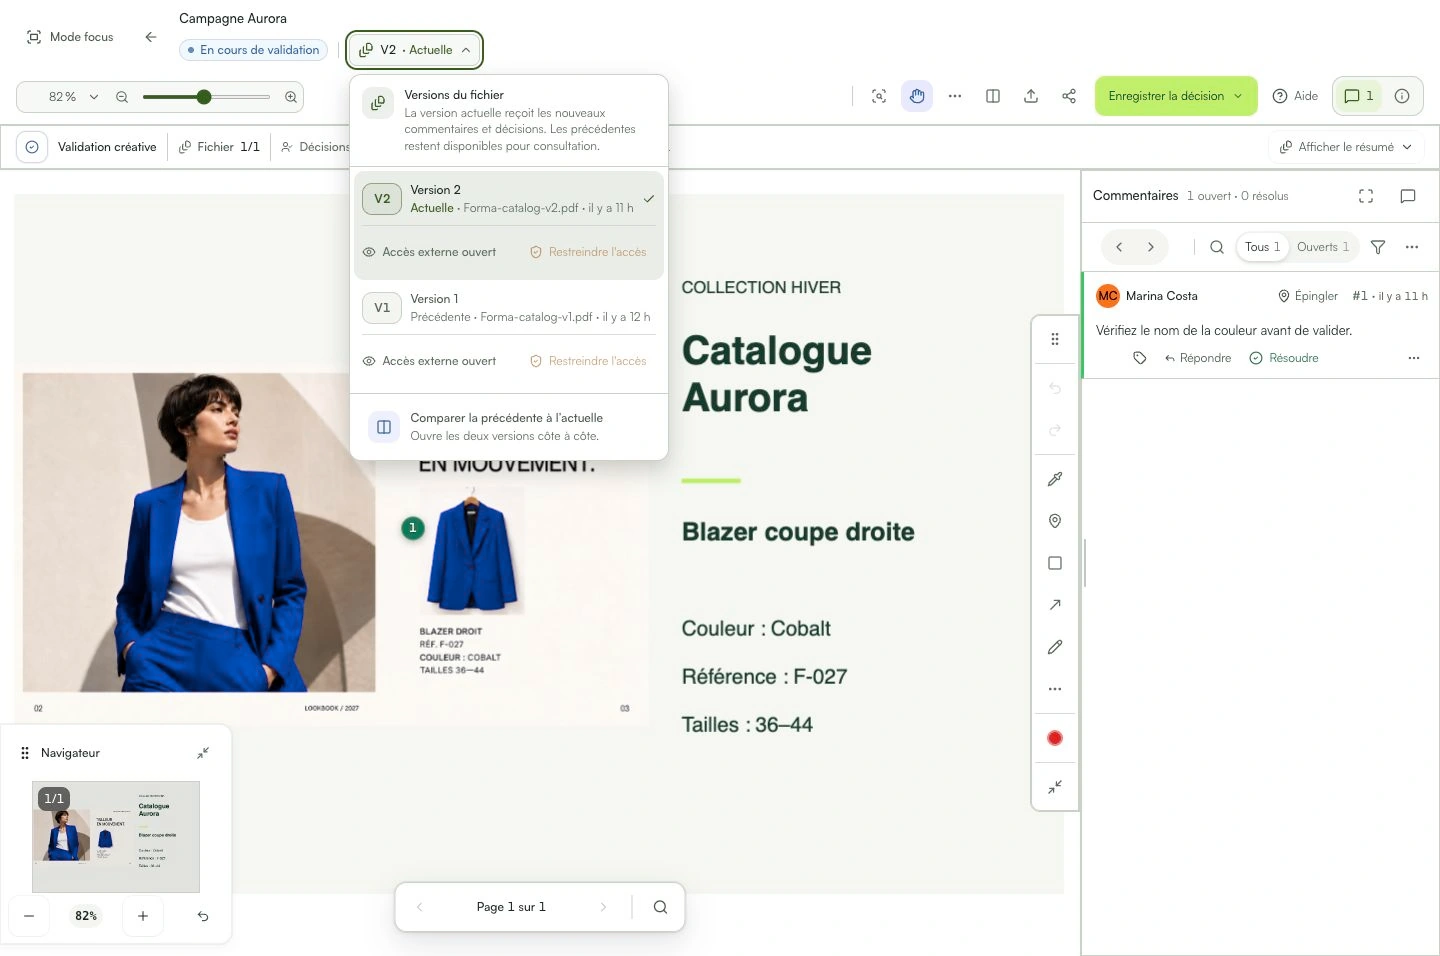Click the page thumbnail in Navigateur
Screen dimensions: 1440x956
pos(116,837)
